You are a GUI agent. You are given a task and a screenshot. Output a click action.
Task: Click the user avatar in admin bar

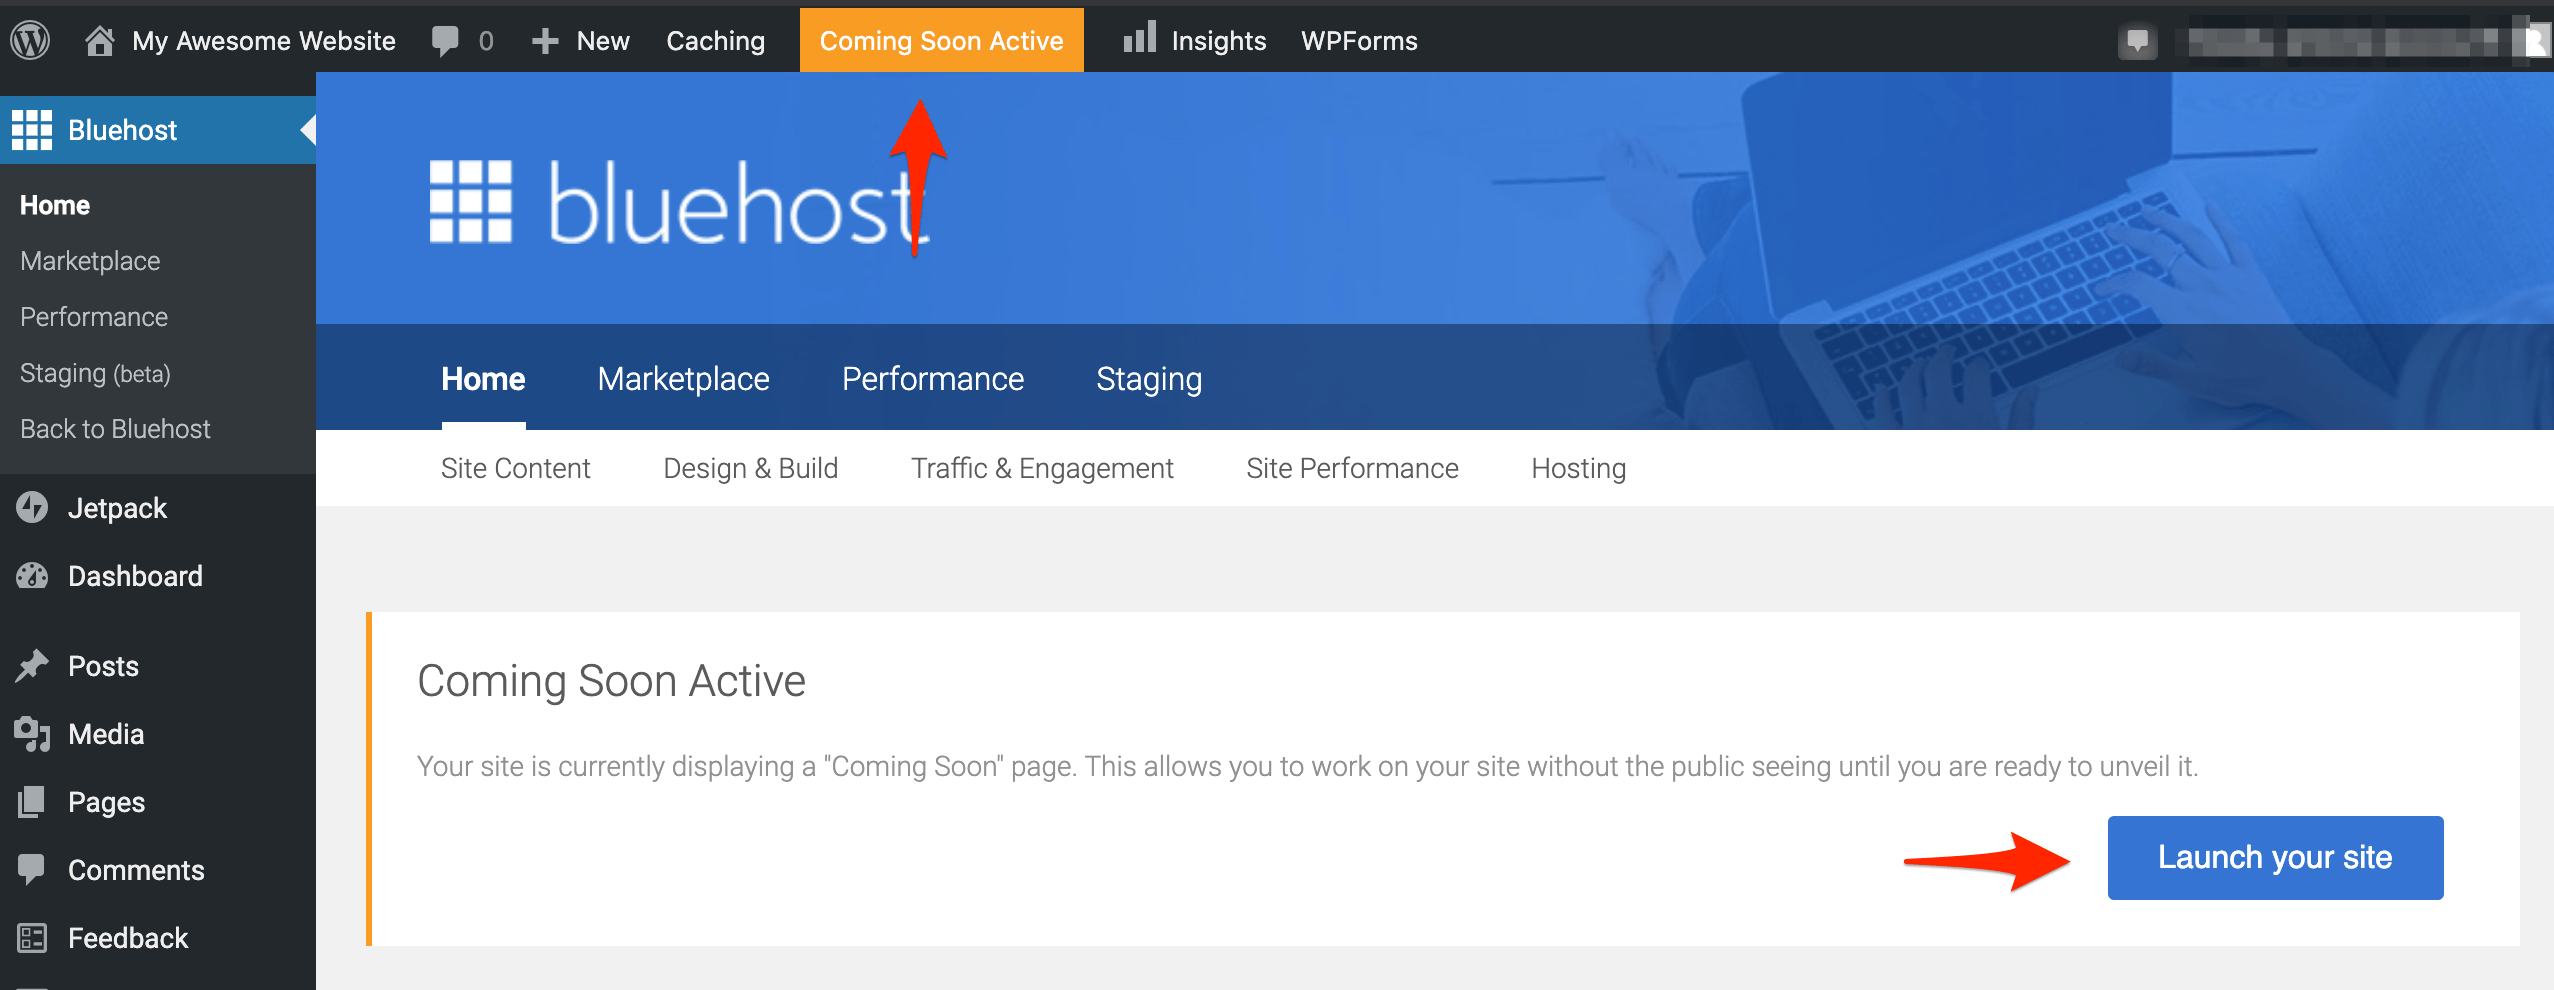[2538, 41]
